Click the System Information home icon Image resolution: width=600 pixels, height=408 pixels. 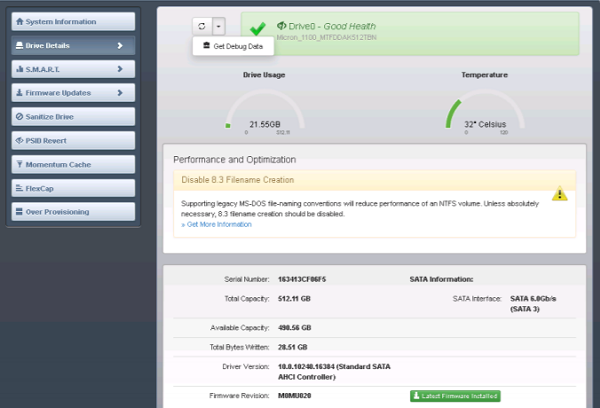click(20, 21)
